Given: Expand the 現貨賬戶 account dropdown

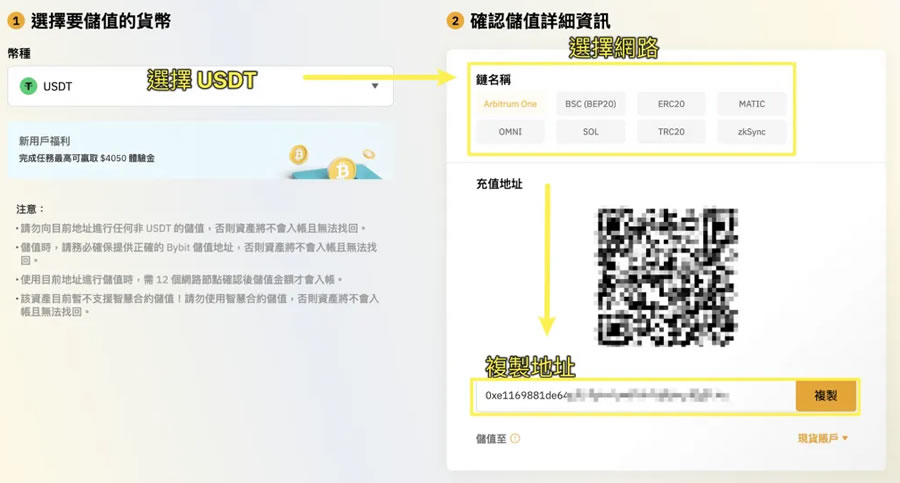Looking at the screenshot, I should (822, 438).
